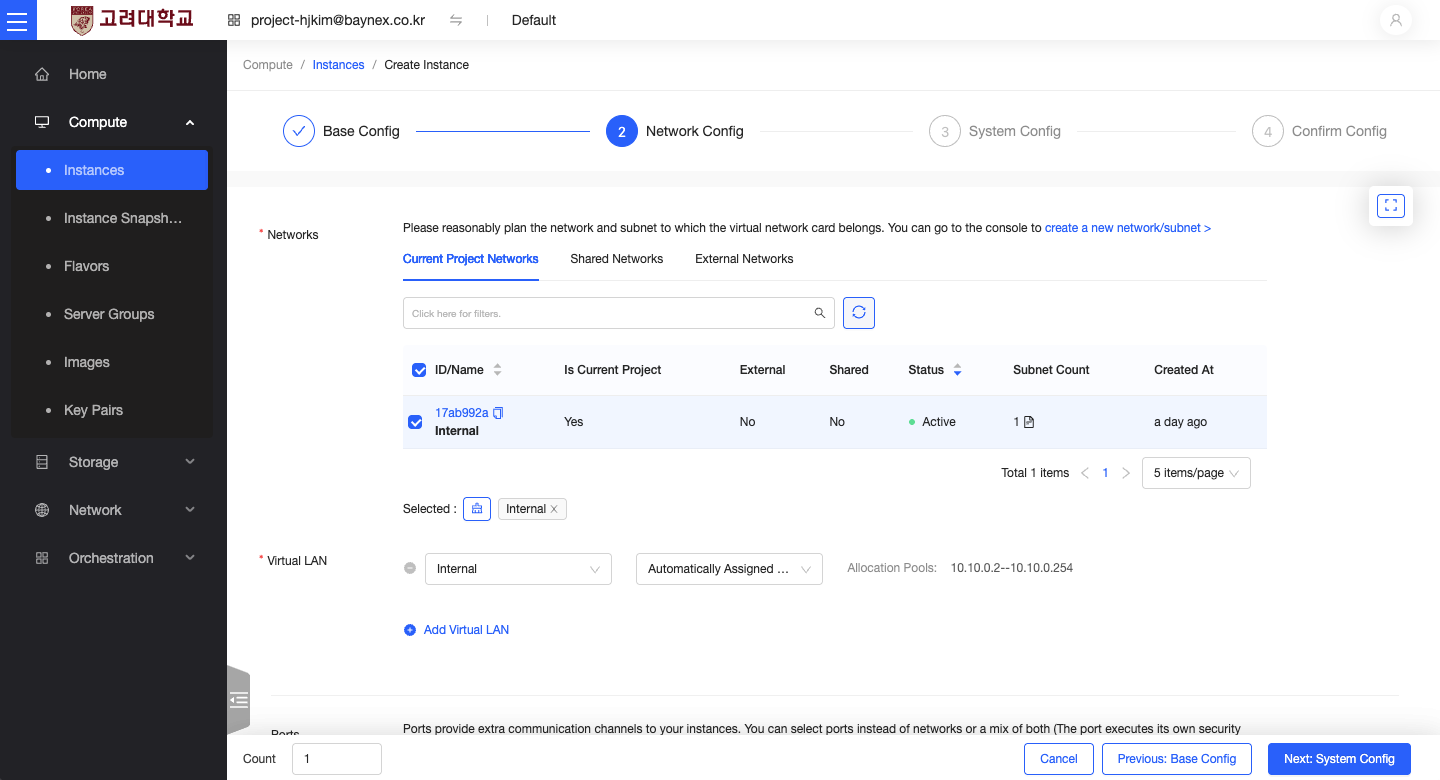Go back with Previous: Base Config
Screen dimensions: 1440x780
coord(1177,759)
